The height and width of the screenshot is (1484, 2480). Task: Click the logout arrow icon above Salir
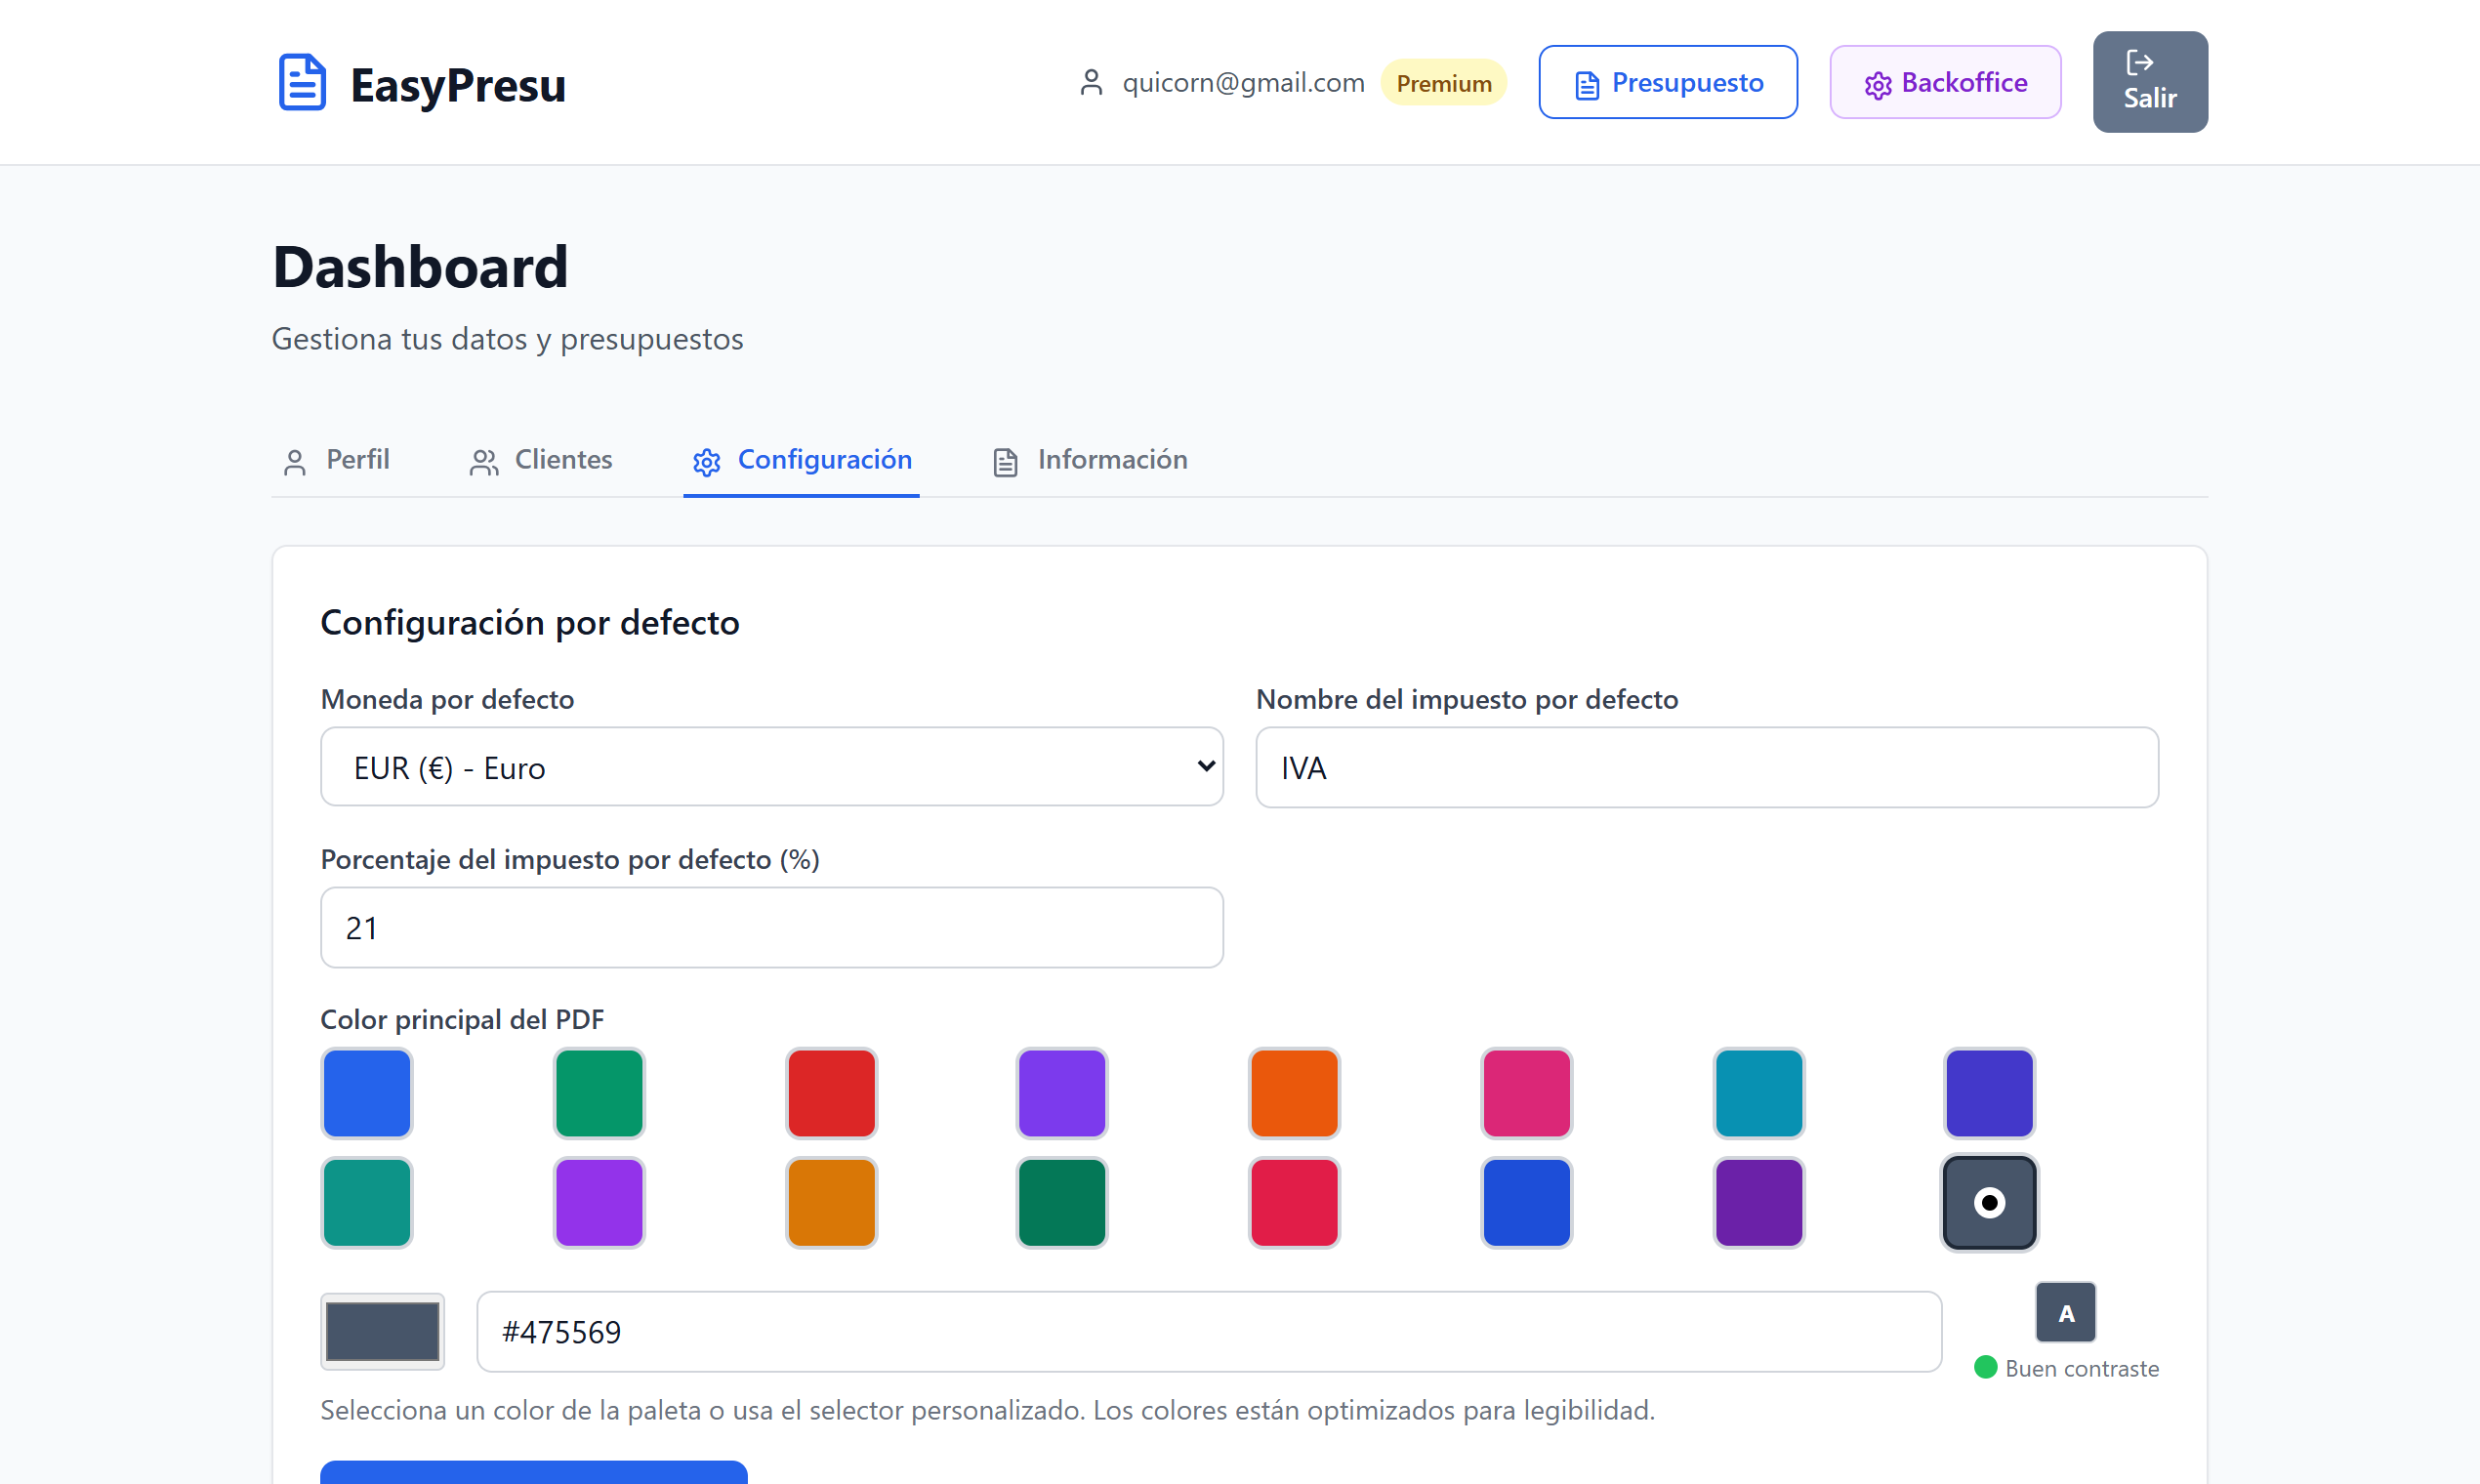(2138, 63)
